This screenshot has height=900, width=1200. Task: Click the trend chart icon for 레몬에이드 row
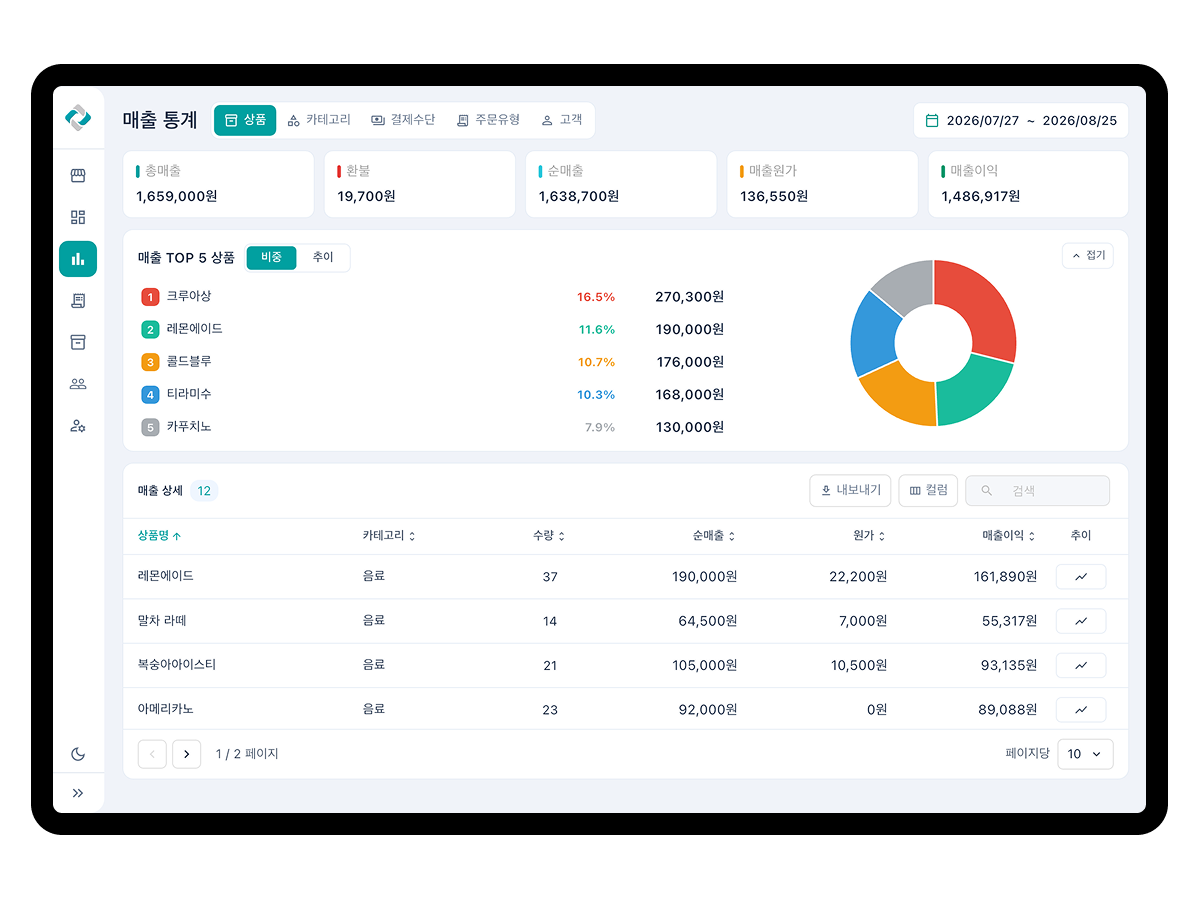click(1081, 577)
